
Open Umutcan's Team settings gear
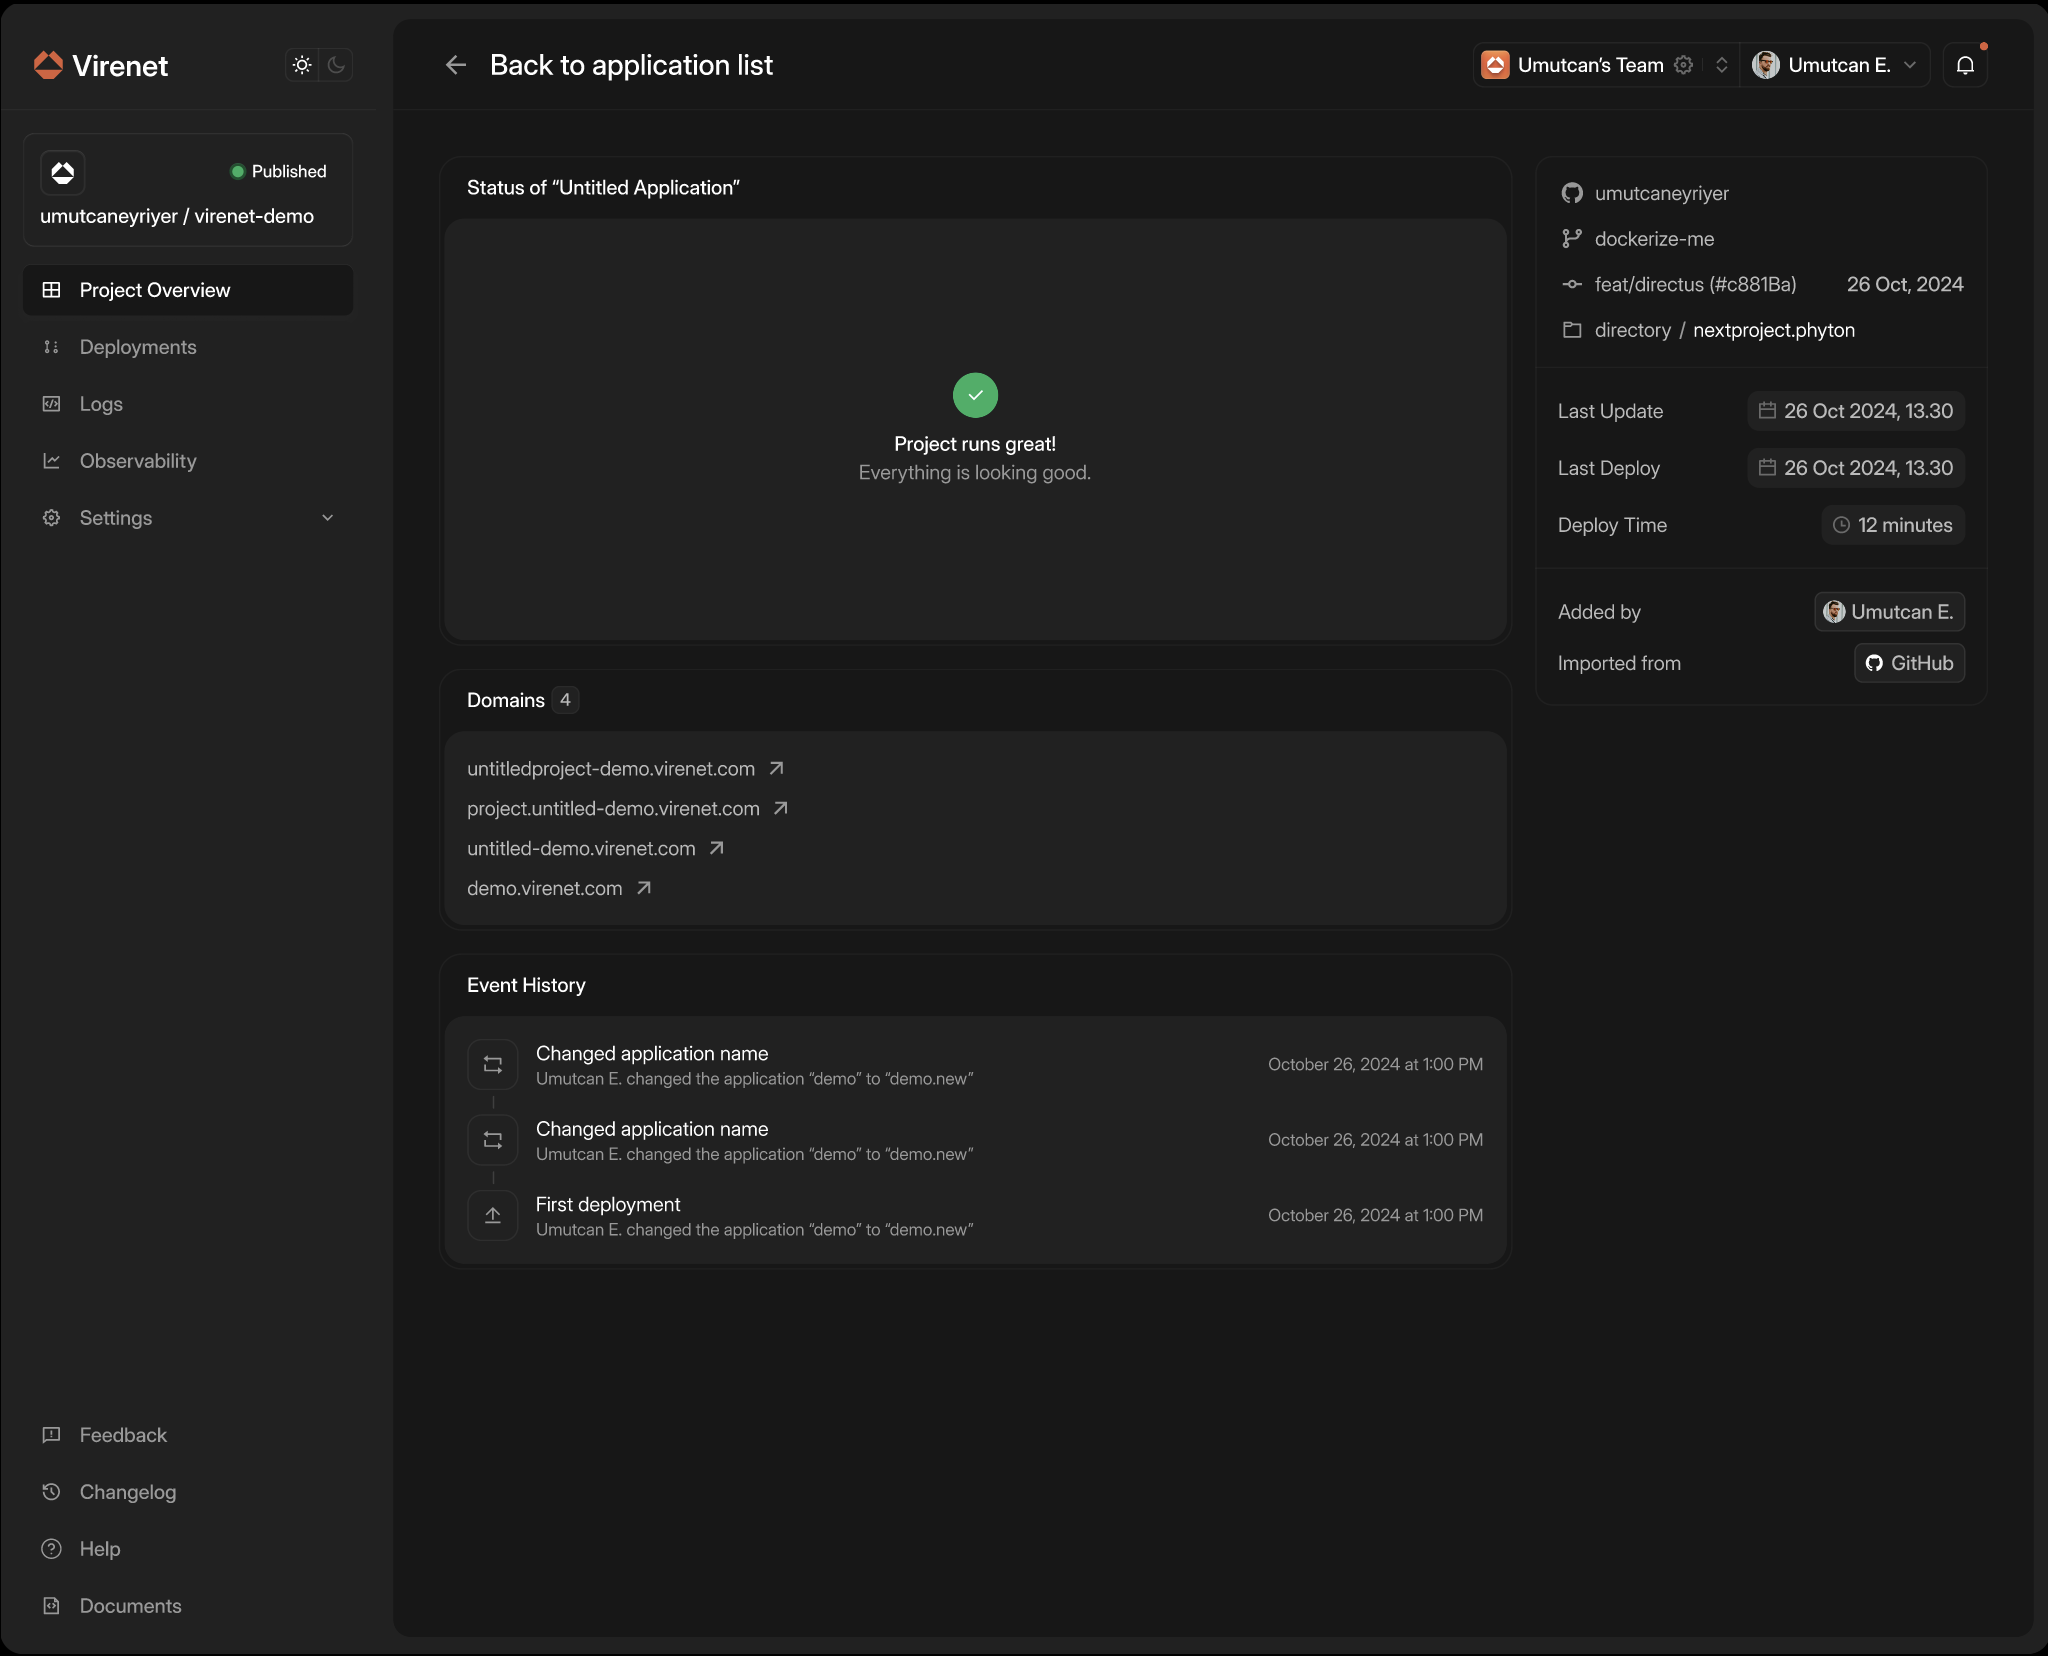point(1684,65)
